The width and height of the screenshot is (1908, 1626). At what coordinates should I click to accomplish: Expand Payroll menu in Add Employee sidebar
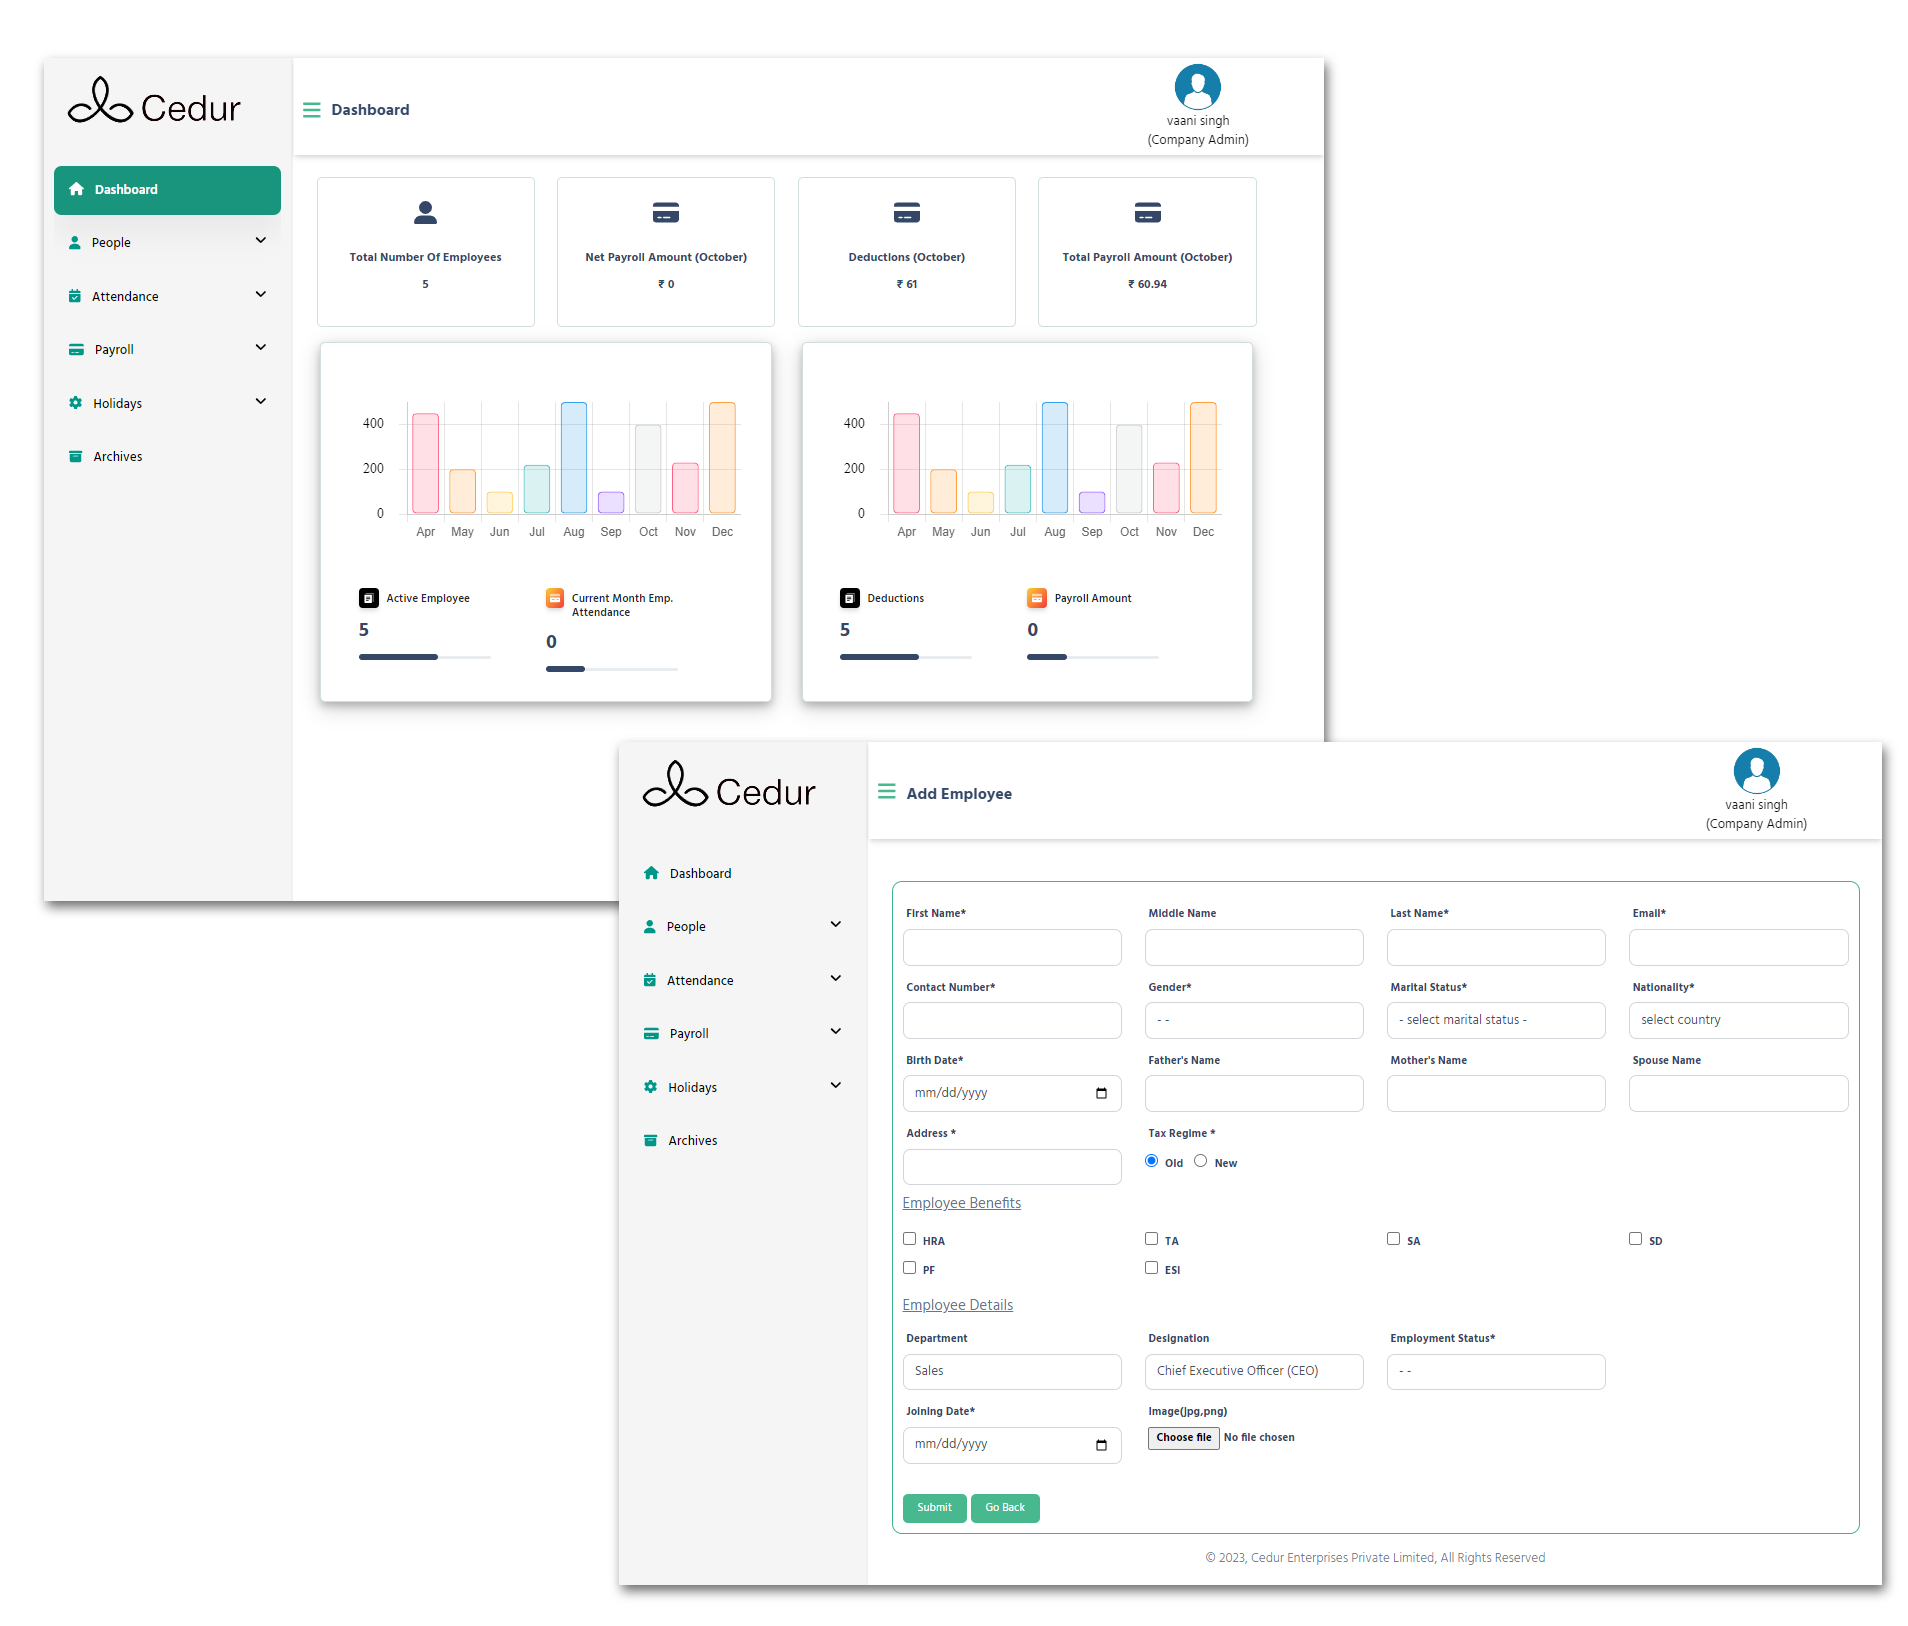point(743,1033)
